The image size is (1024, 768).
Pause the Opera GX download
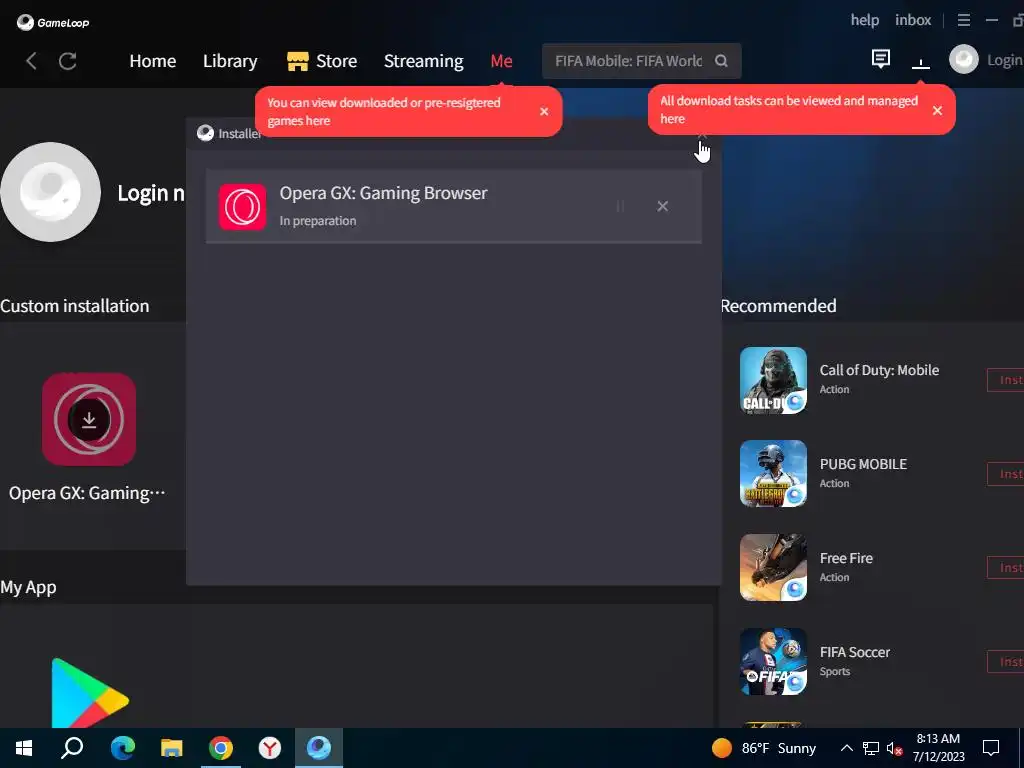(x=620, y=206)
